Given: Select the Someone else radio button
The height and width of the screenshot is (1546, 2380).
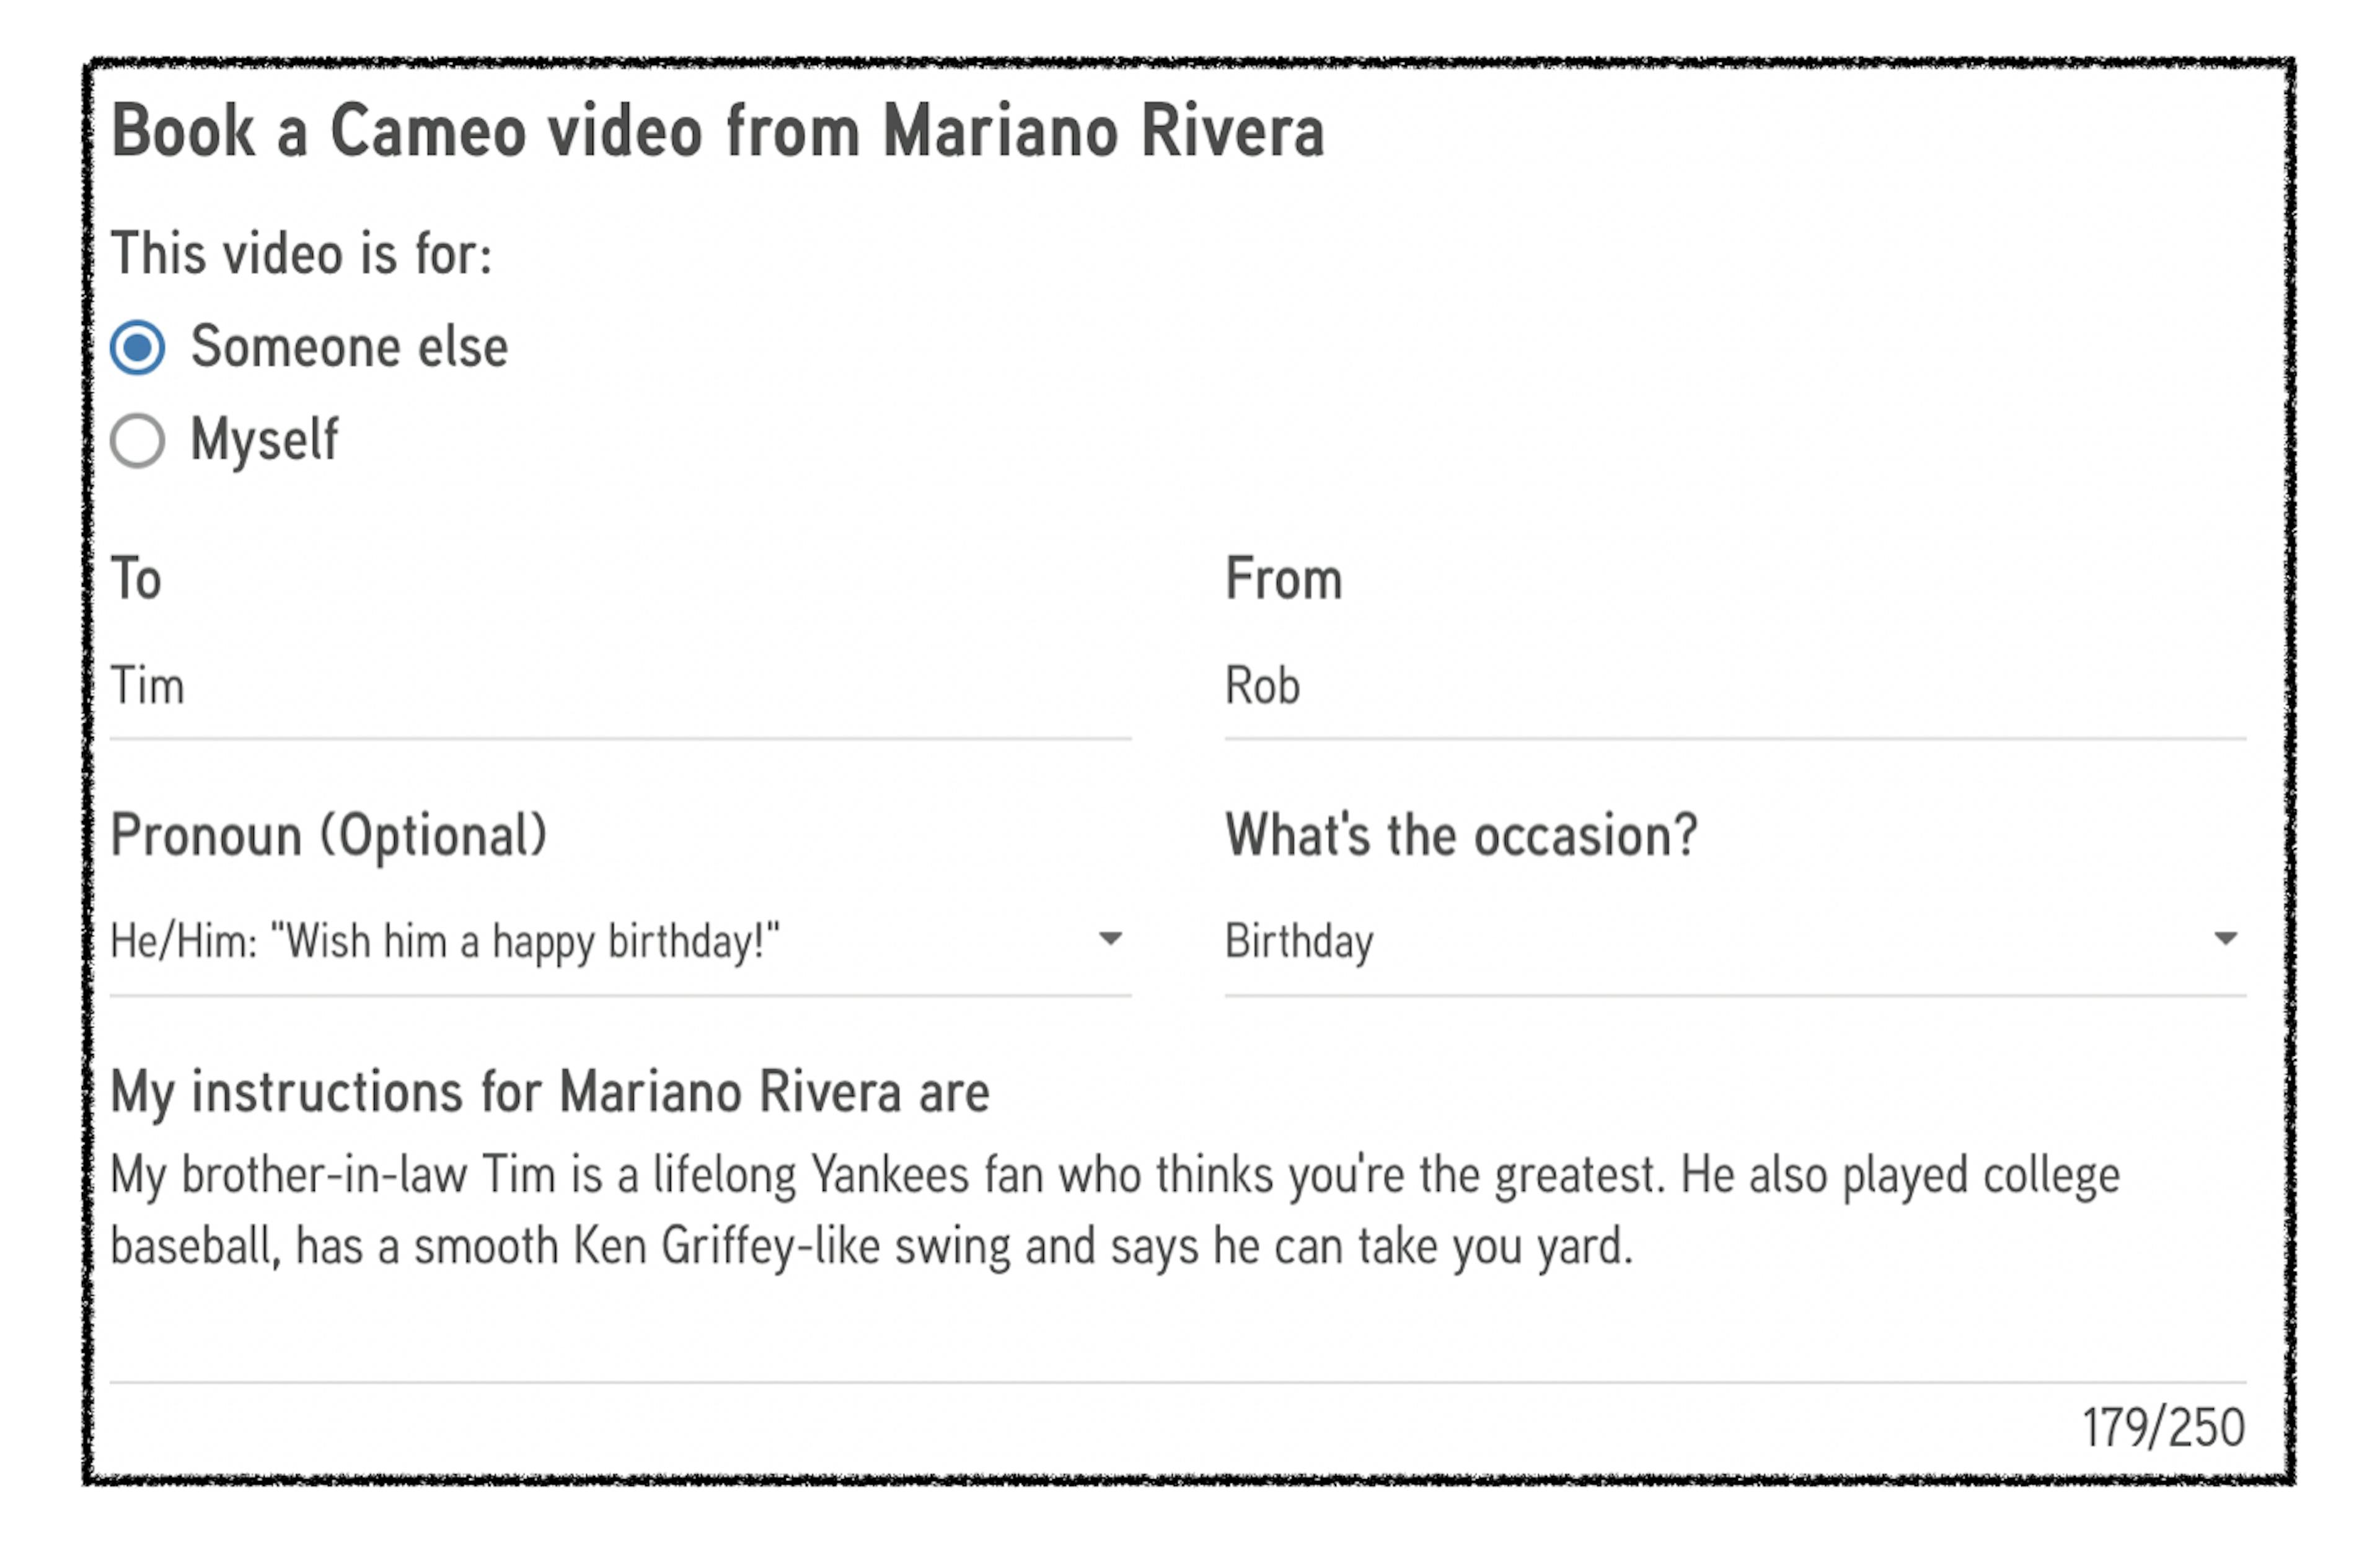Looking at the screenshot, I should [x=137, y=347].
